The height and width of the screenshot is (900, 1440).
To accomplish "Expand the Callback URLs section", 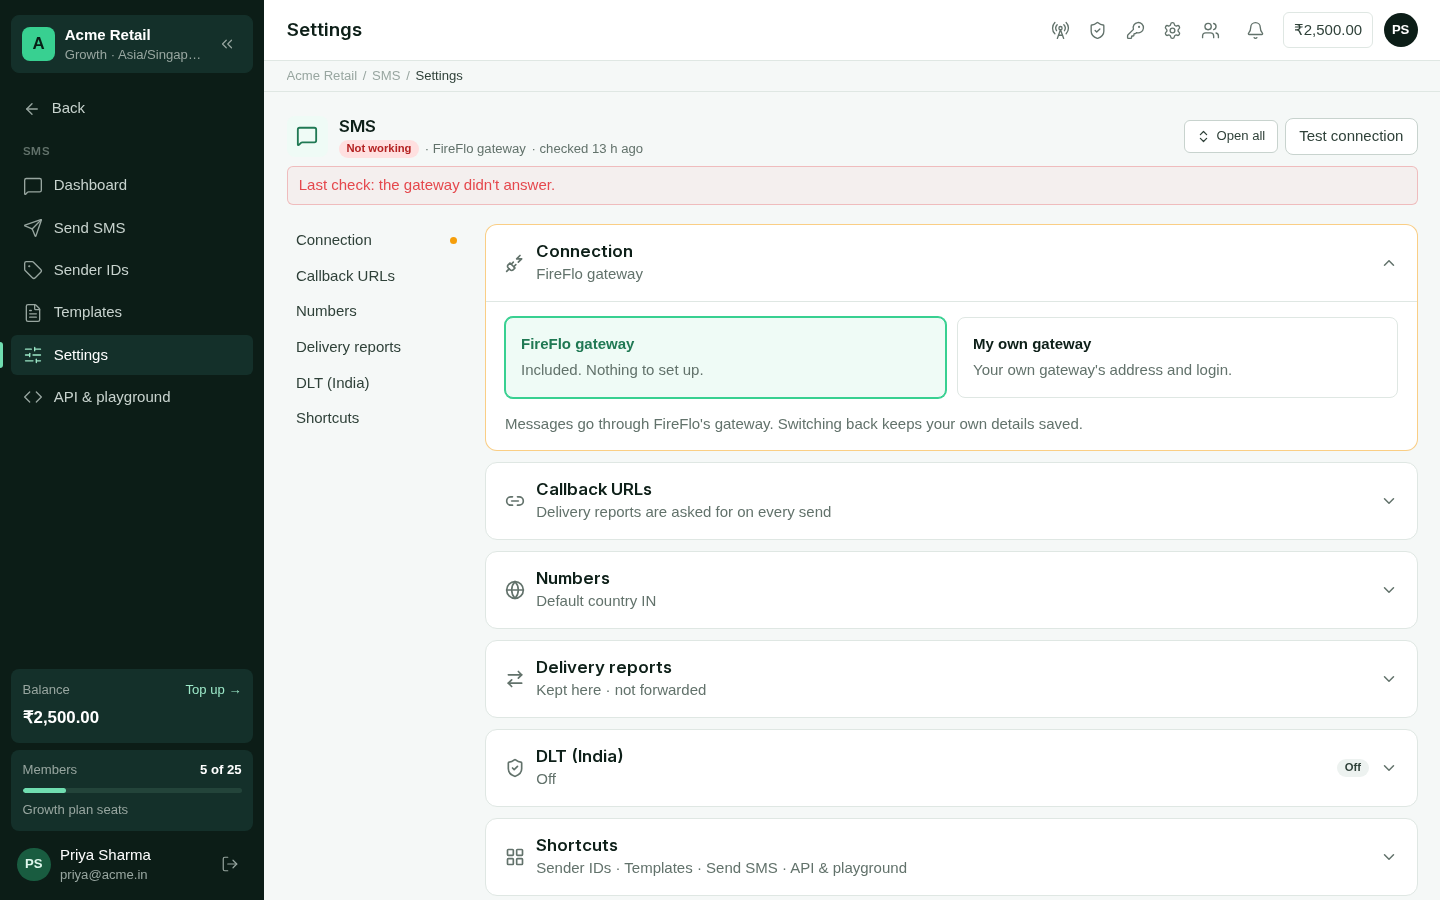I will (x=1389, y=501).
